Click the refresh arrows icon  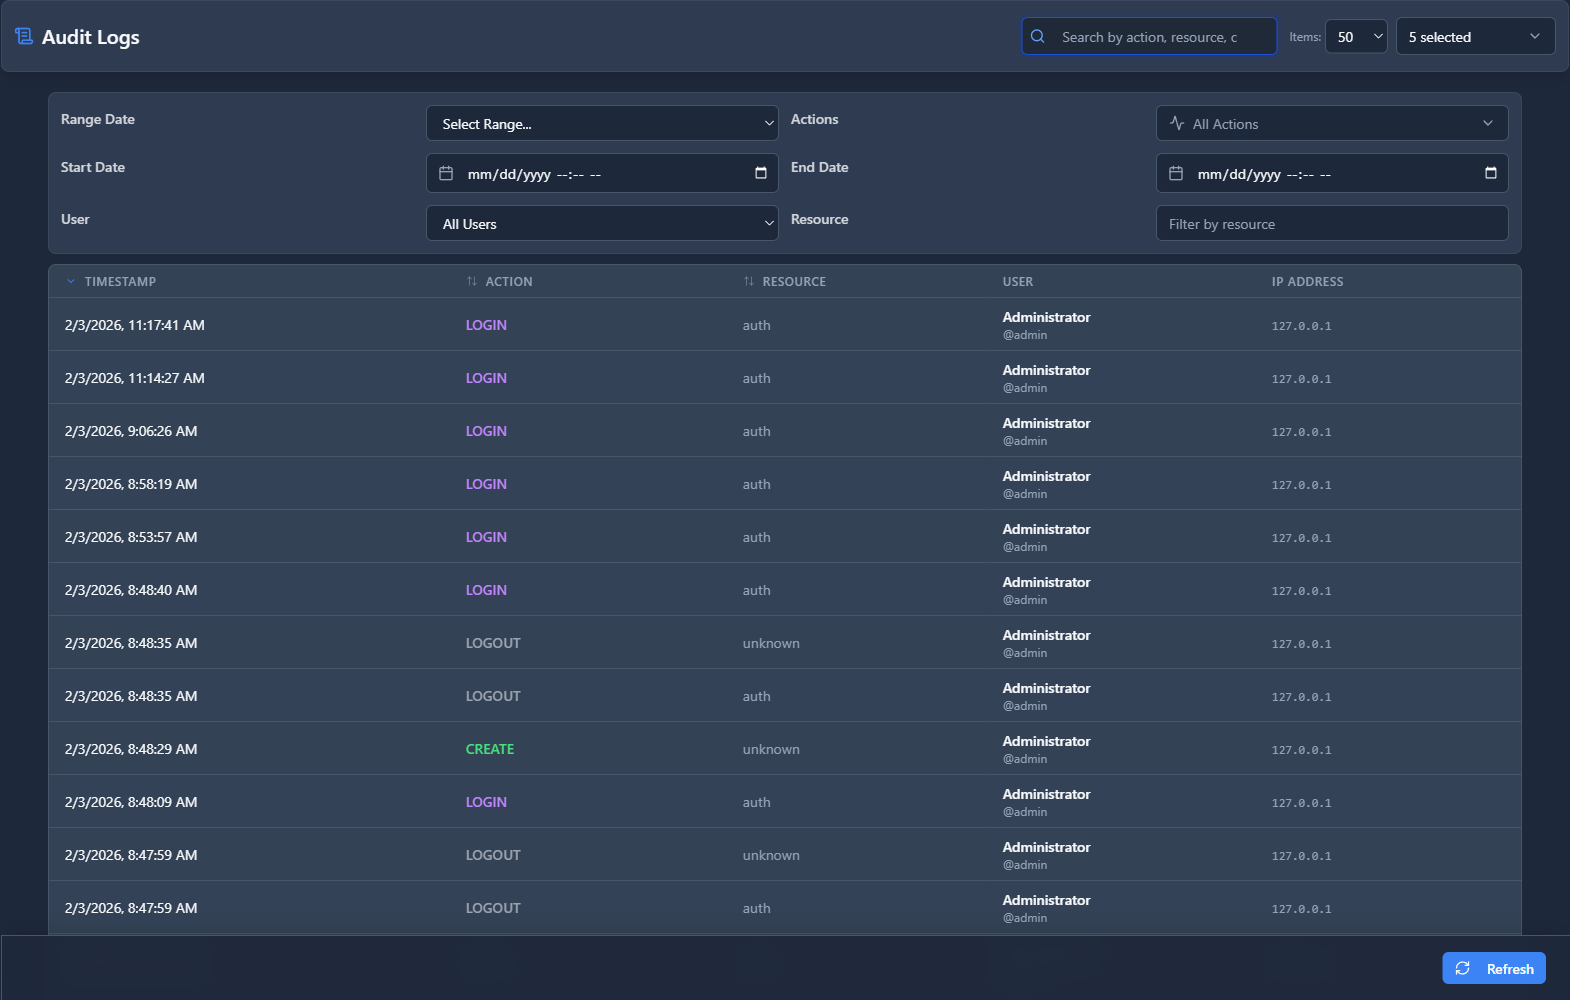(x=1463, y=968)
